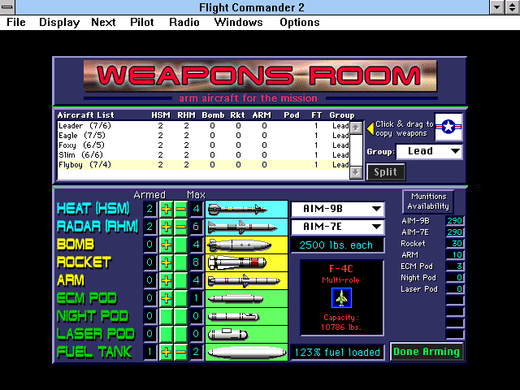Click ARM availability count 10

[455, 255]
